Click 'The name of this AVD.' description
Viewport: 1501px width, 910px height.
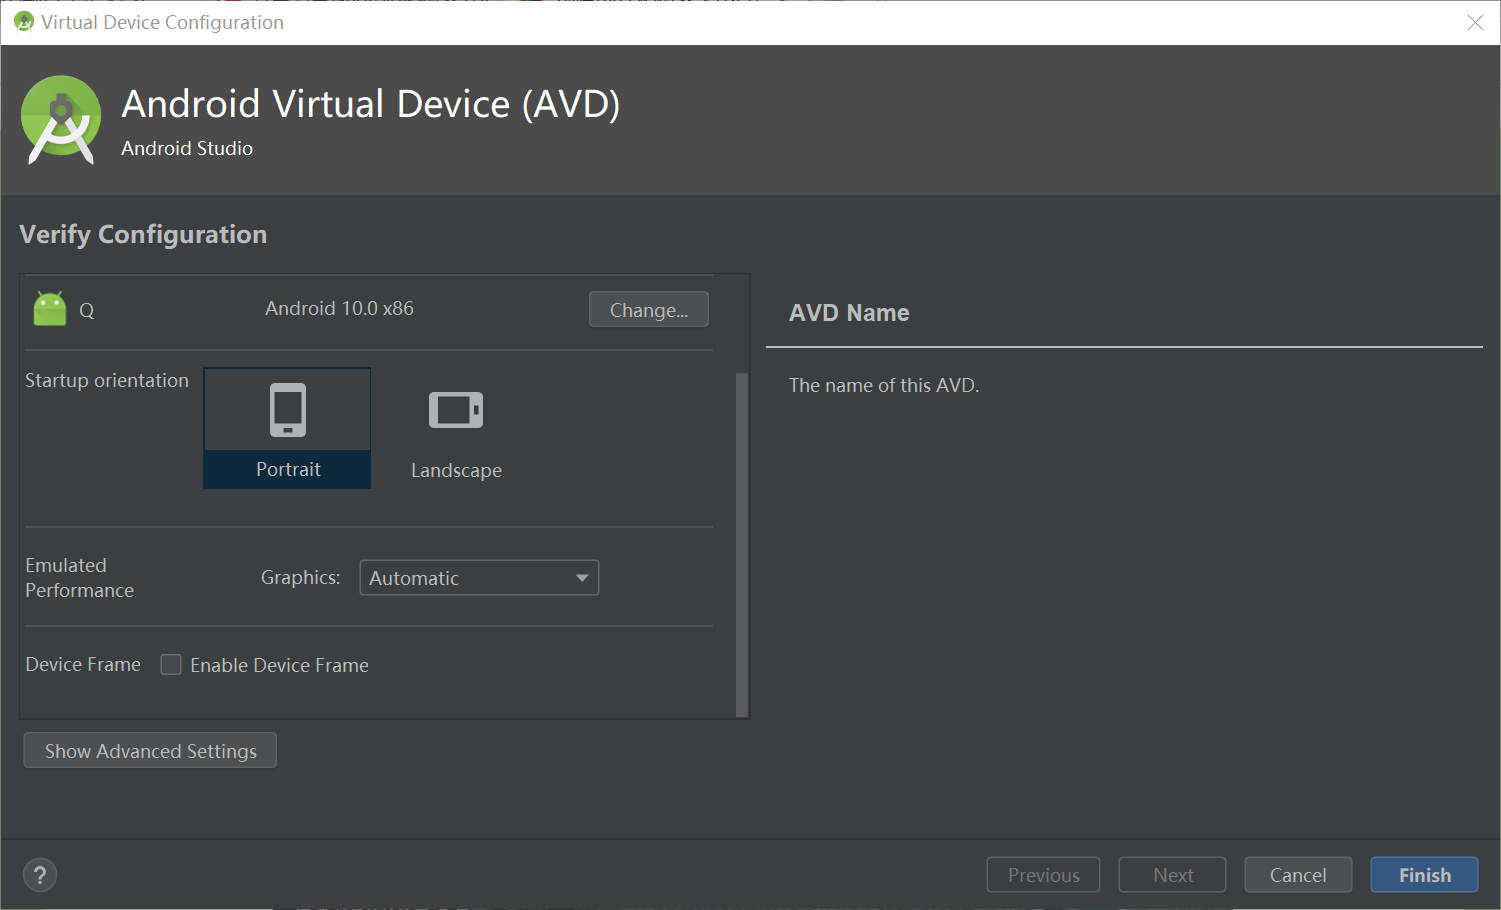click(884, 385)
